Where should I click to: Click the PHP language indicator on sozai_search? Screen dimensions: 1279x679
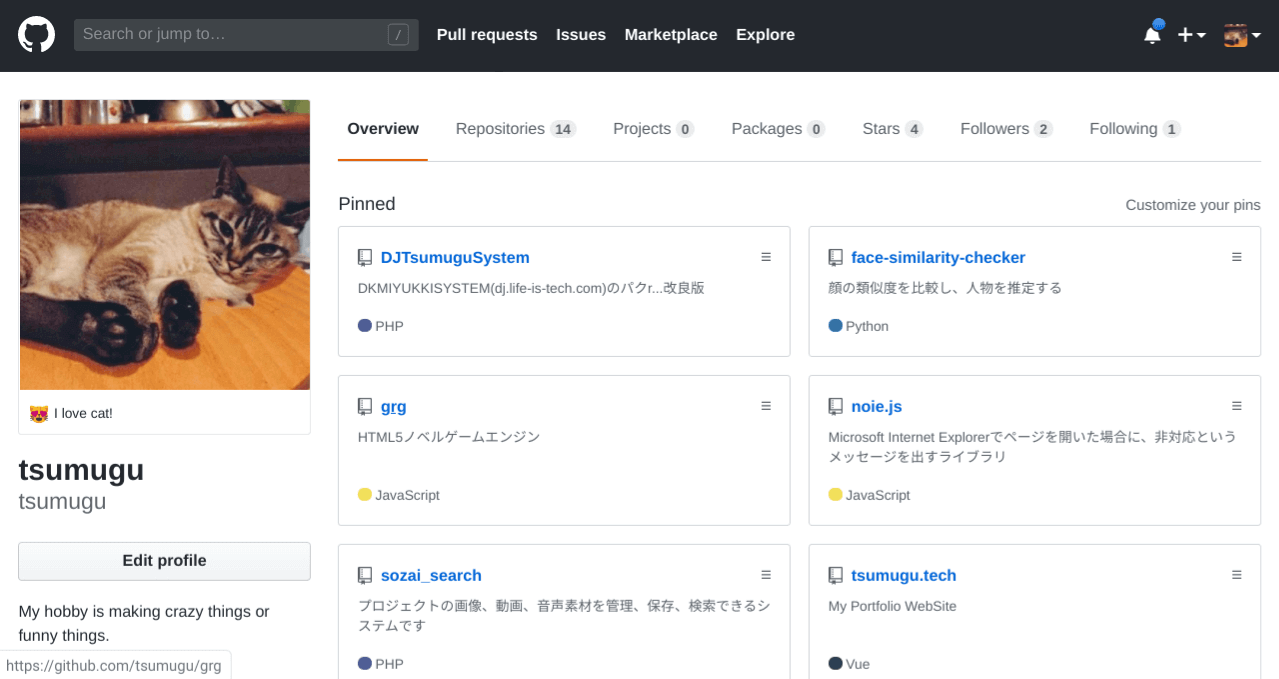[364, 663]
